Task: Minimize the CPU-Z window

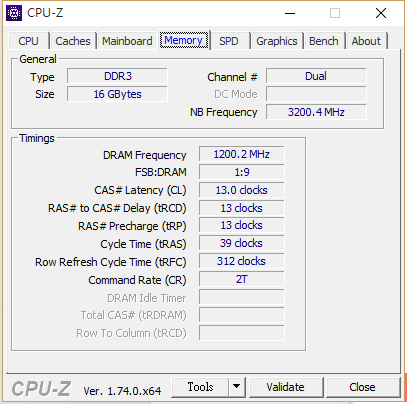Action: pos(290,13)
